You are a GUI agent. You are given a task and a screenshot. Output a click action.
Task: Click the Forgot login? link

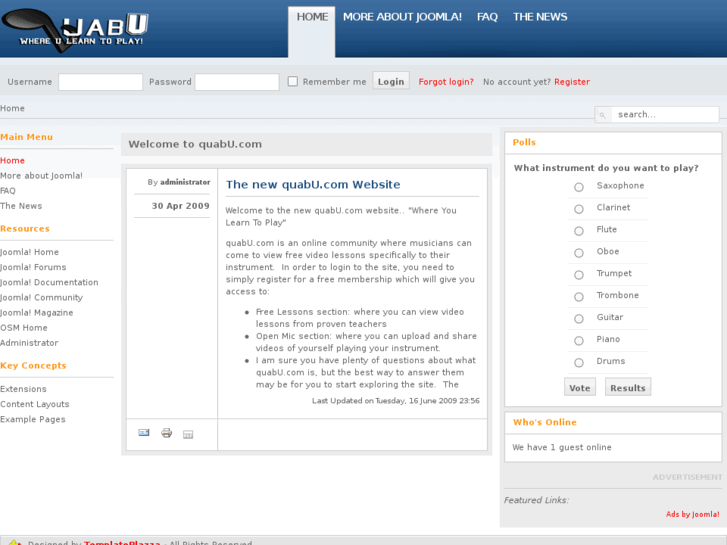(x=446, y=82)
